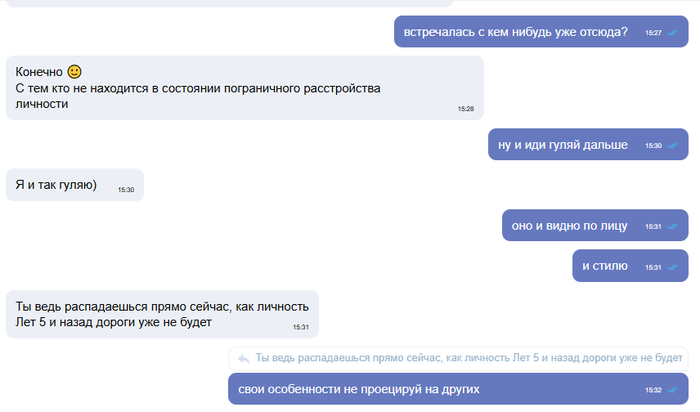Click the "ну и иди гуляй дальше" text
This screenshot has width=700, height=412.
click(563, 145)
